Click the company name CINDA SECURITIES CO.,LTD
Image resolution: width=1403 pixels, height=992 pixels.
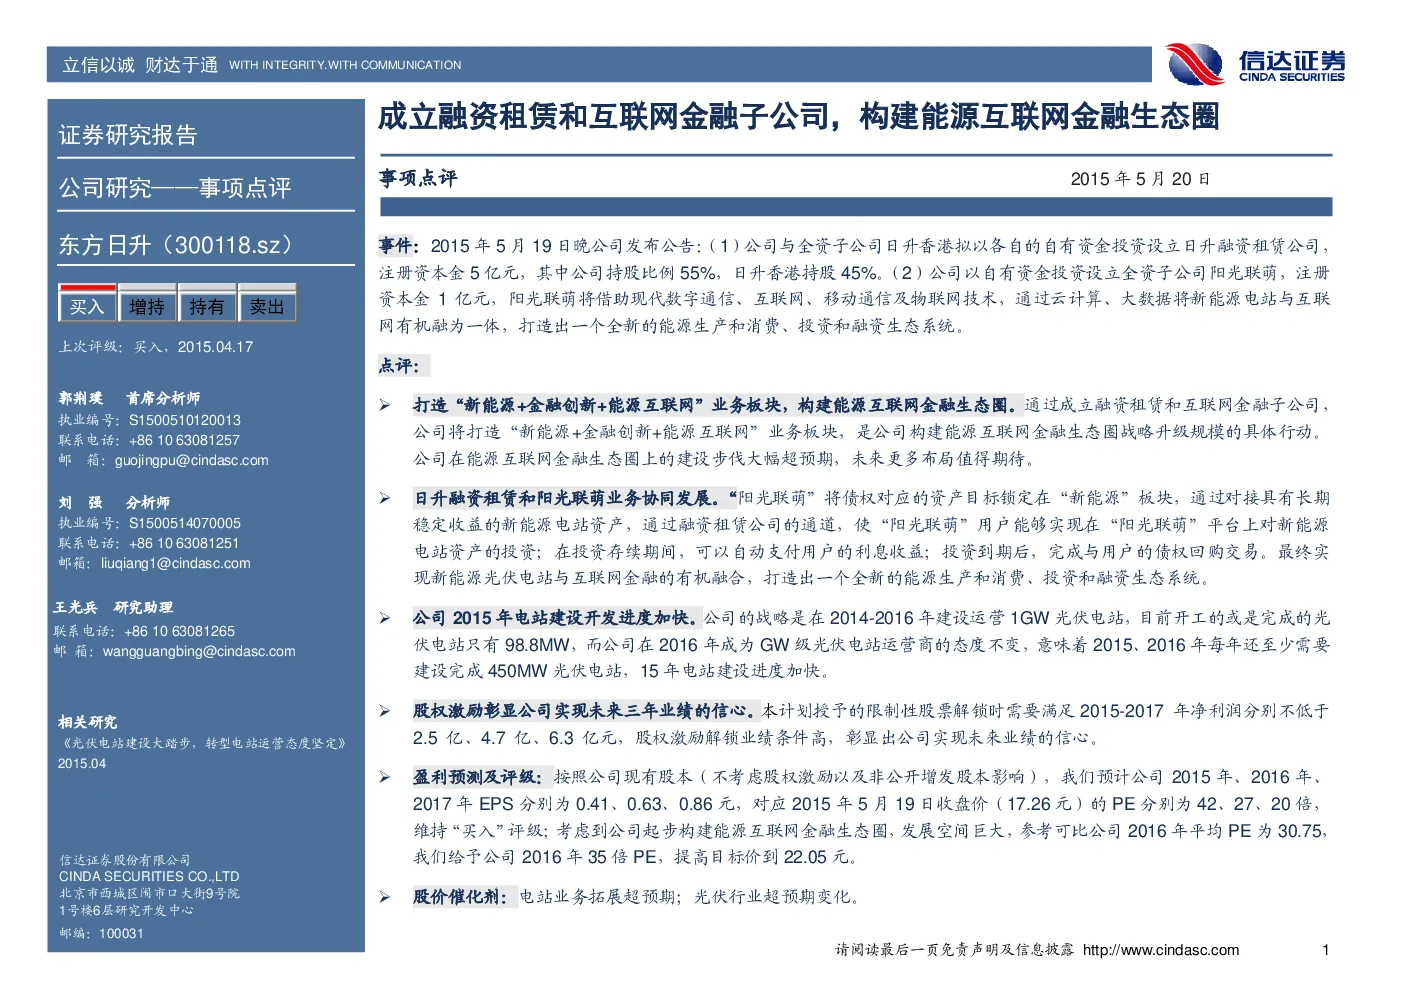pos(149,876)
